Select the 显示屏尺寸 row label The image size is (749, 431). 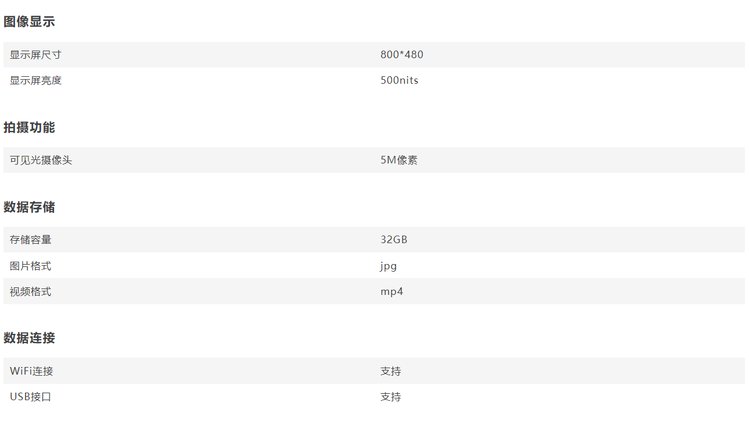[35, 55]
